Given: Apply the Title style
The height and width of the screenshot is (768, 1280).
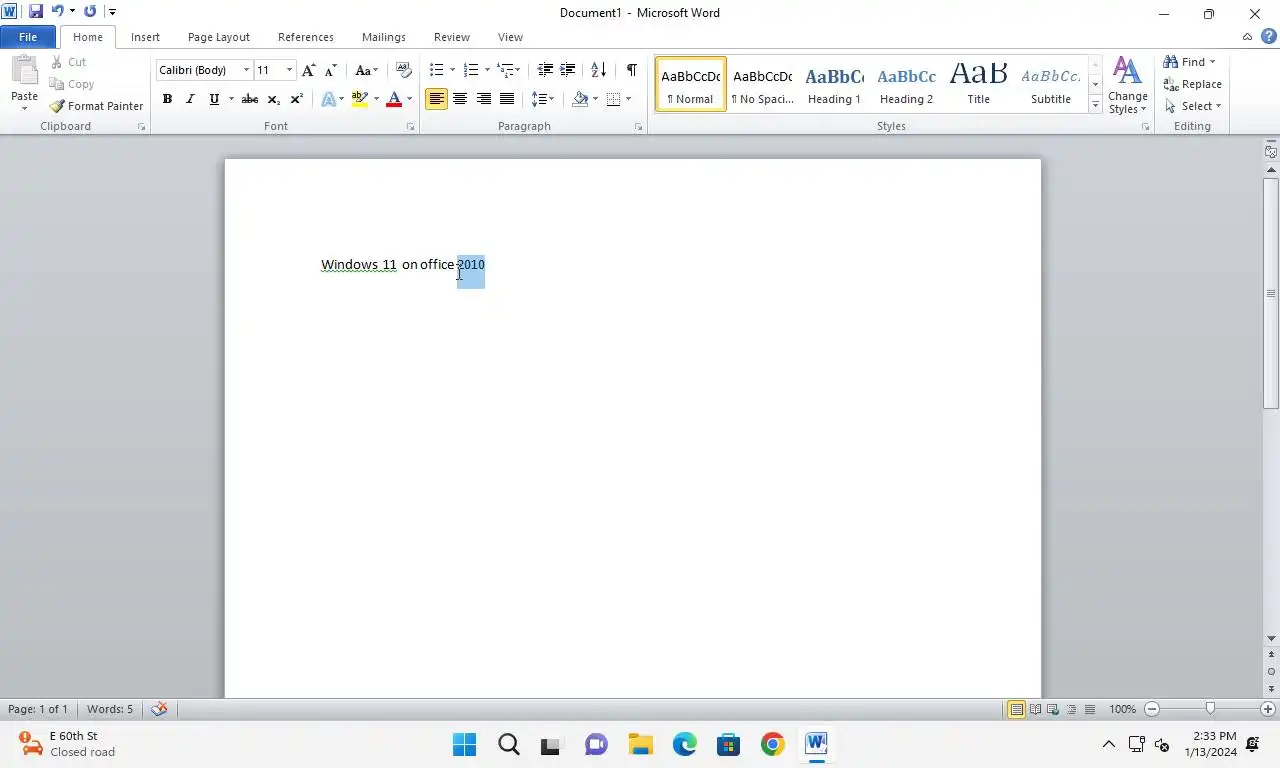Looking at the screenshot, I should pos(979,84).
